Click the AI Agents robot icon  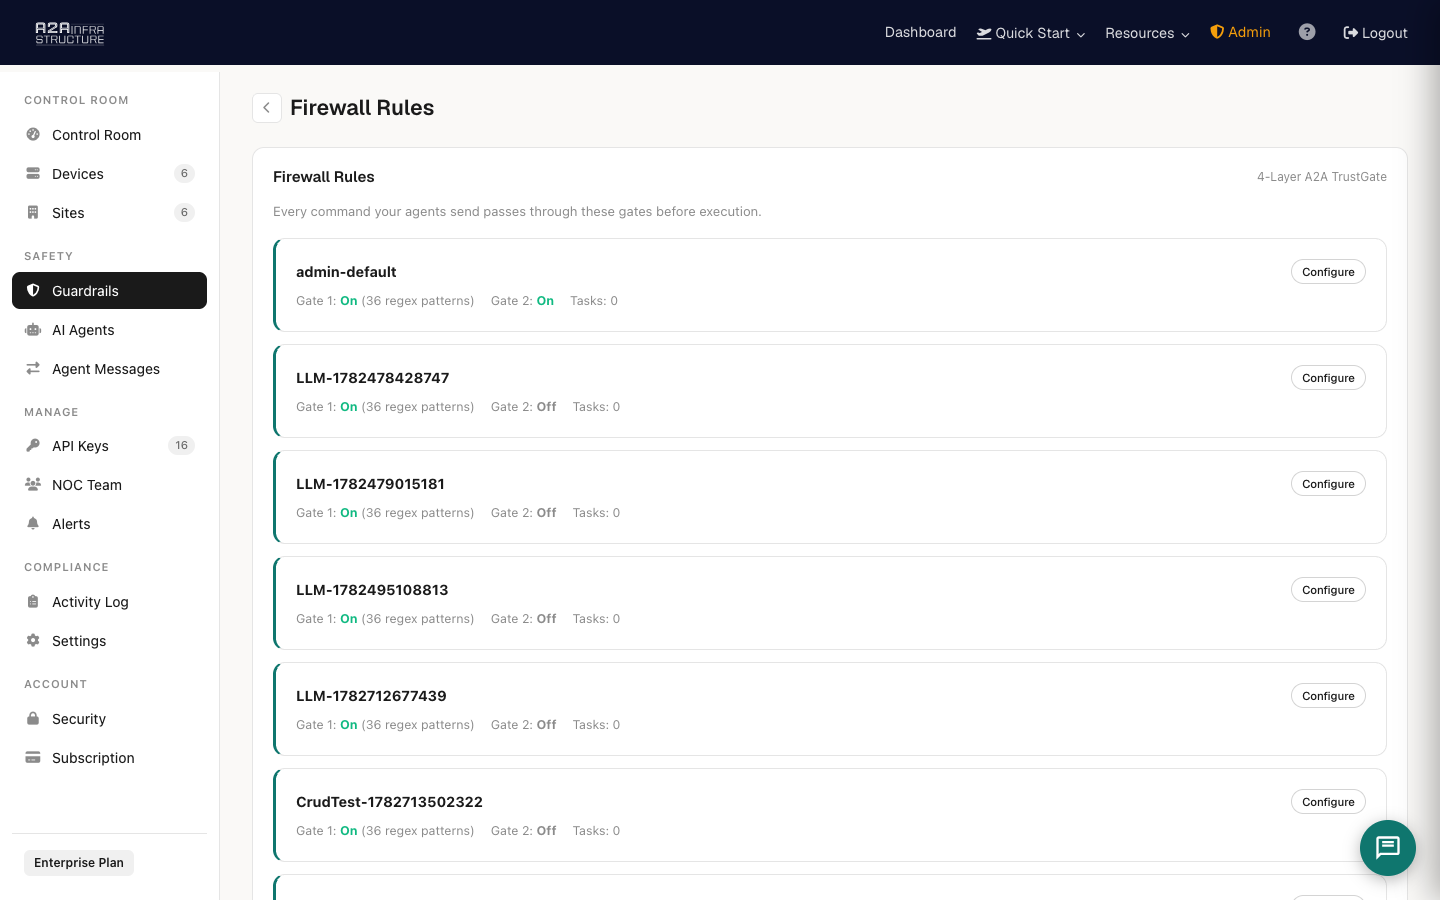coord(33,329)
